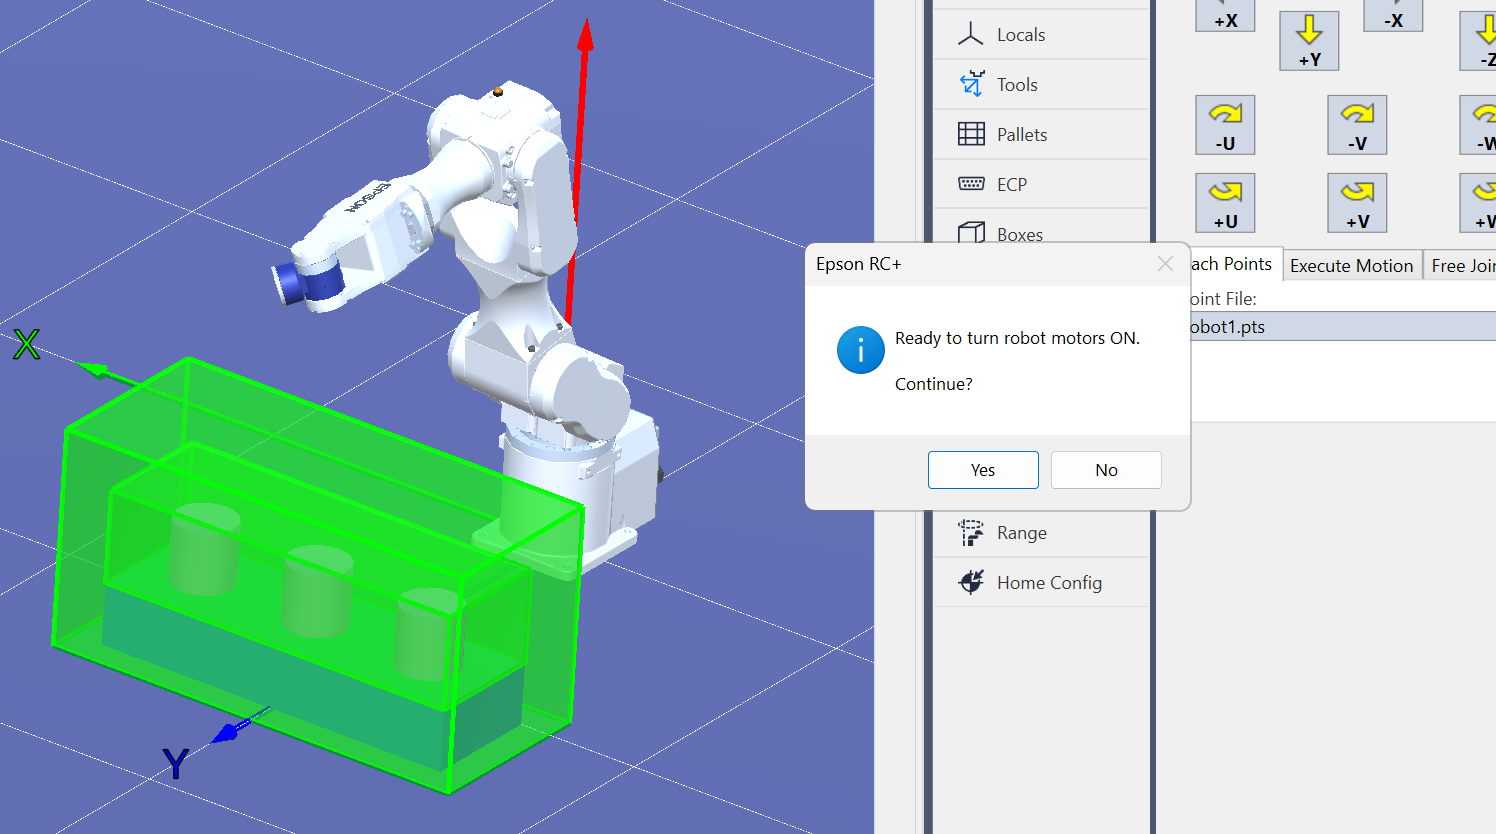Click No in Epson RC+ dialog
This screenshot has width=1496, height=834.
pos(1106,470)
